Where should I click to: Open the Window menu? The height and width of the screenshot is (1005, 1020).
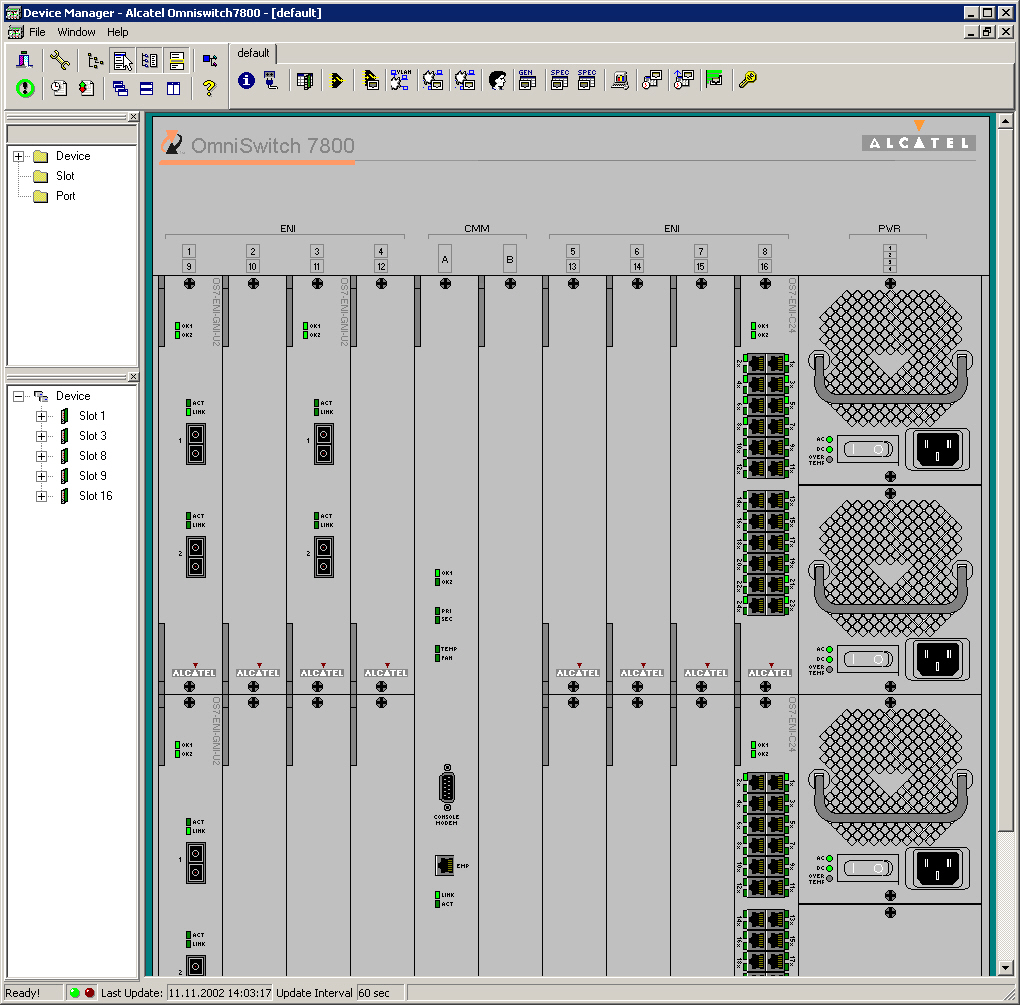pyautogui.click(x=76, y=32)
